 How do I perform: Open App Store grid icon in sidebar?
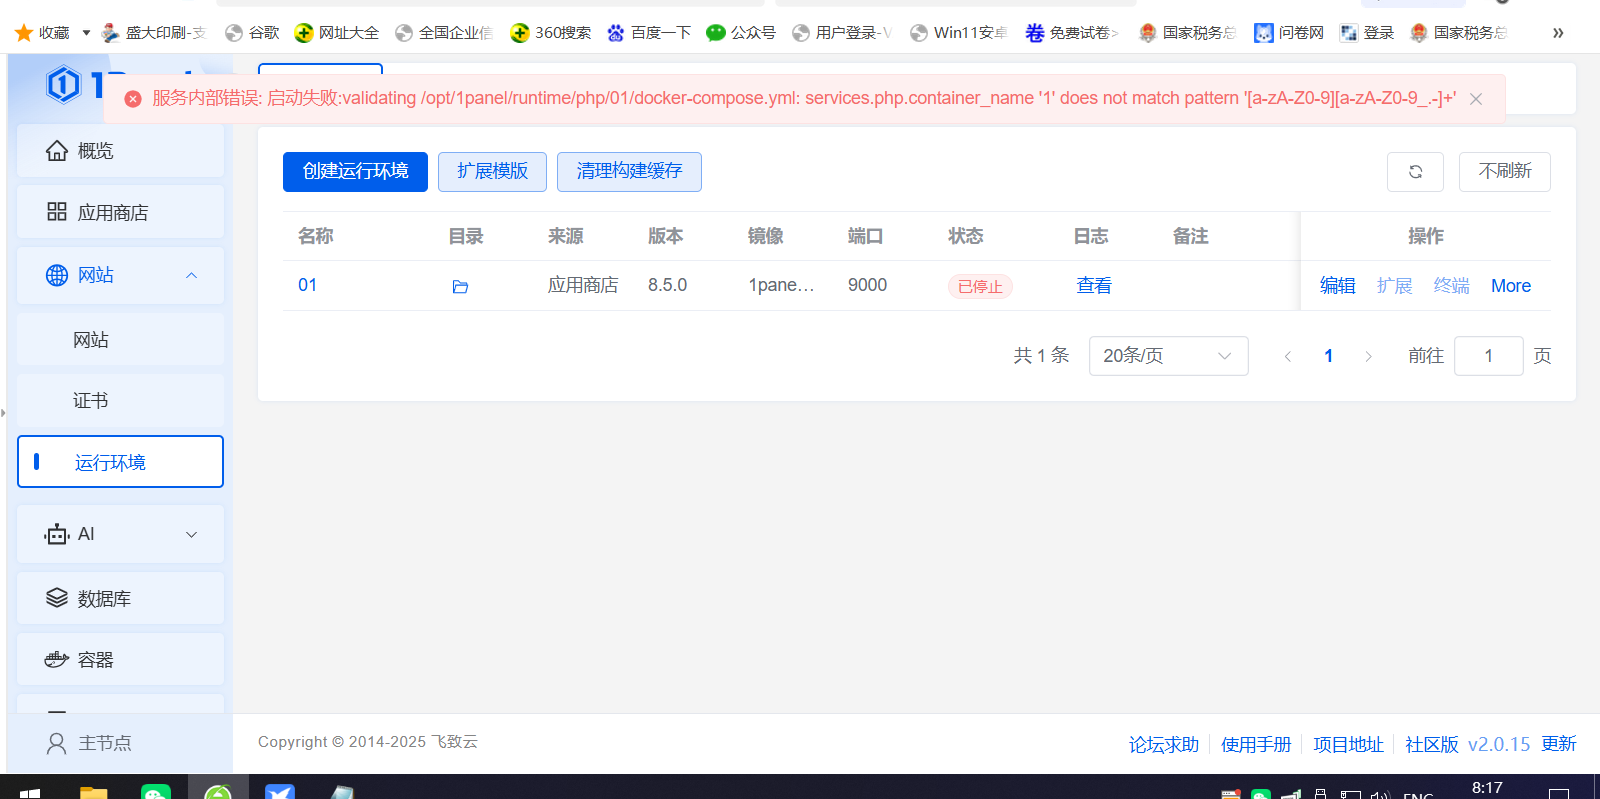tap(57, 212)
